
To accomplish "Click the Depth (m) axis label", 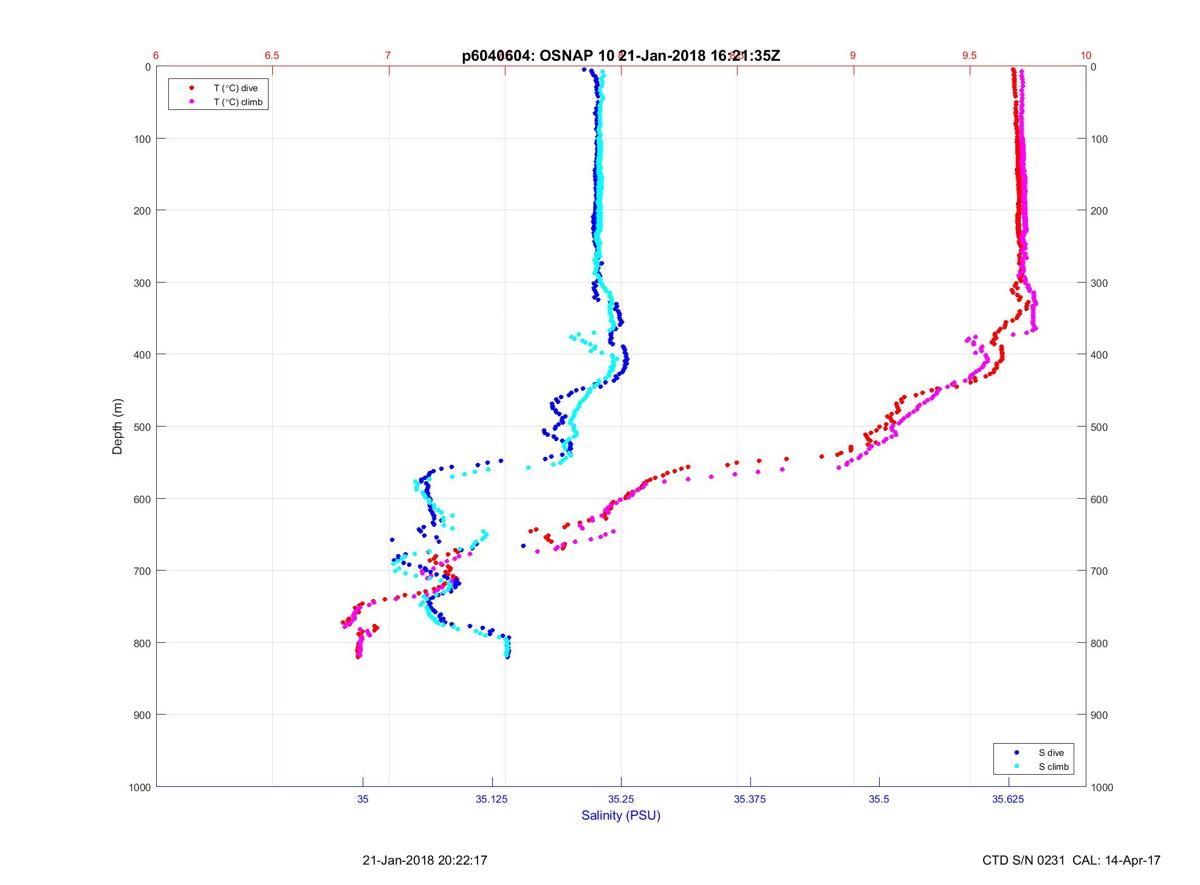I will tap(117, 426).
